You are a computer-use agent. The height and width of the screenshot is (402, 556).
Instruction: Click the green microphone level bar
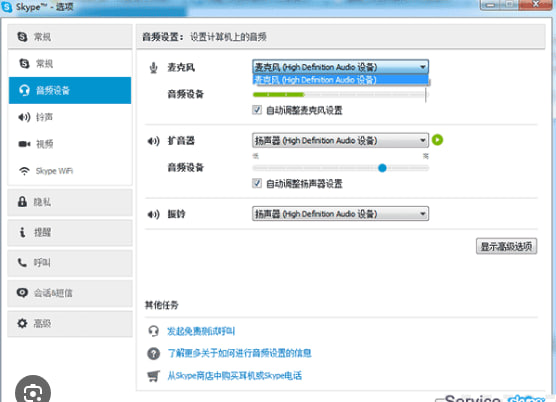(279, 95)
